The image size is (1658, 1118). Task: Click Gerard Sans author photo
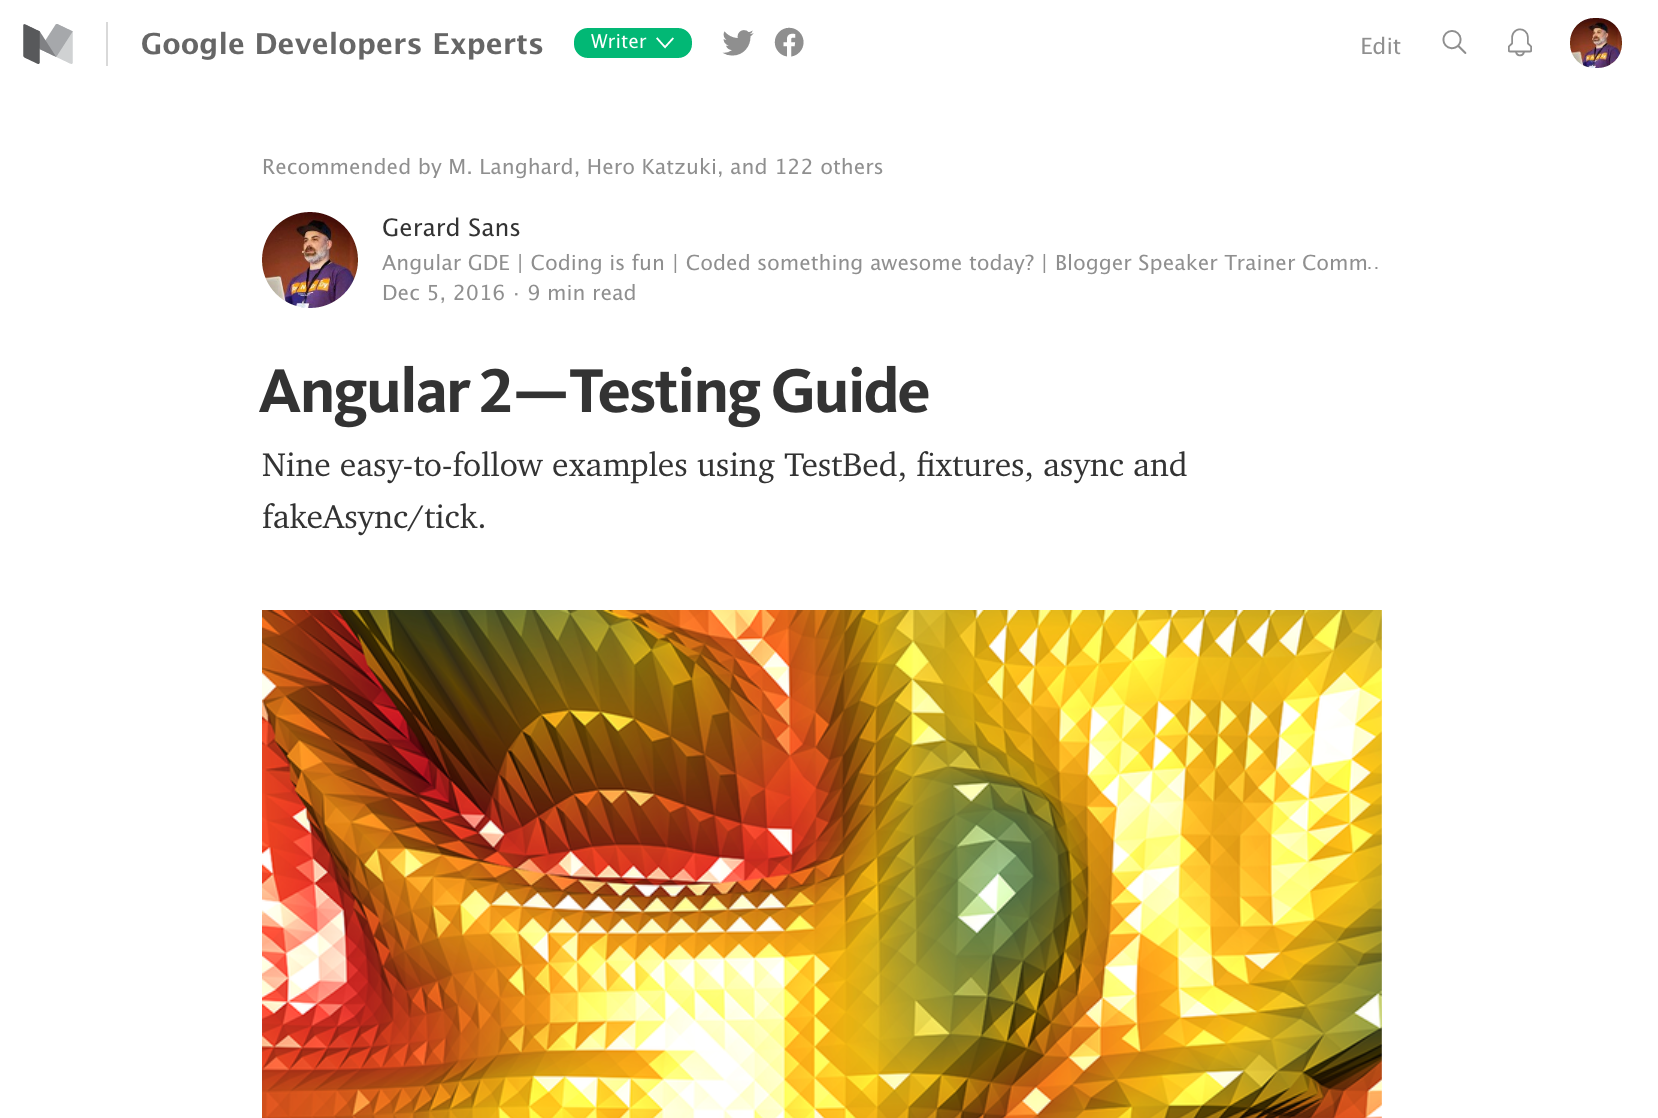(310, 260)
